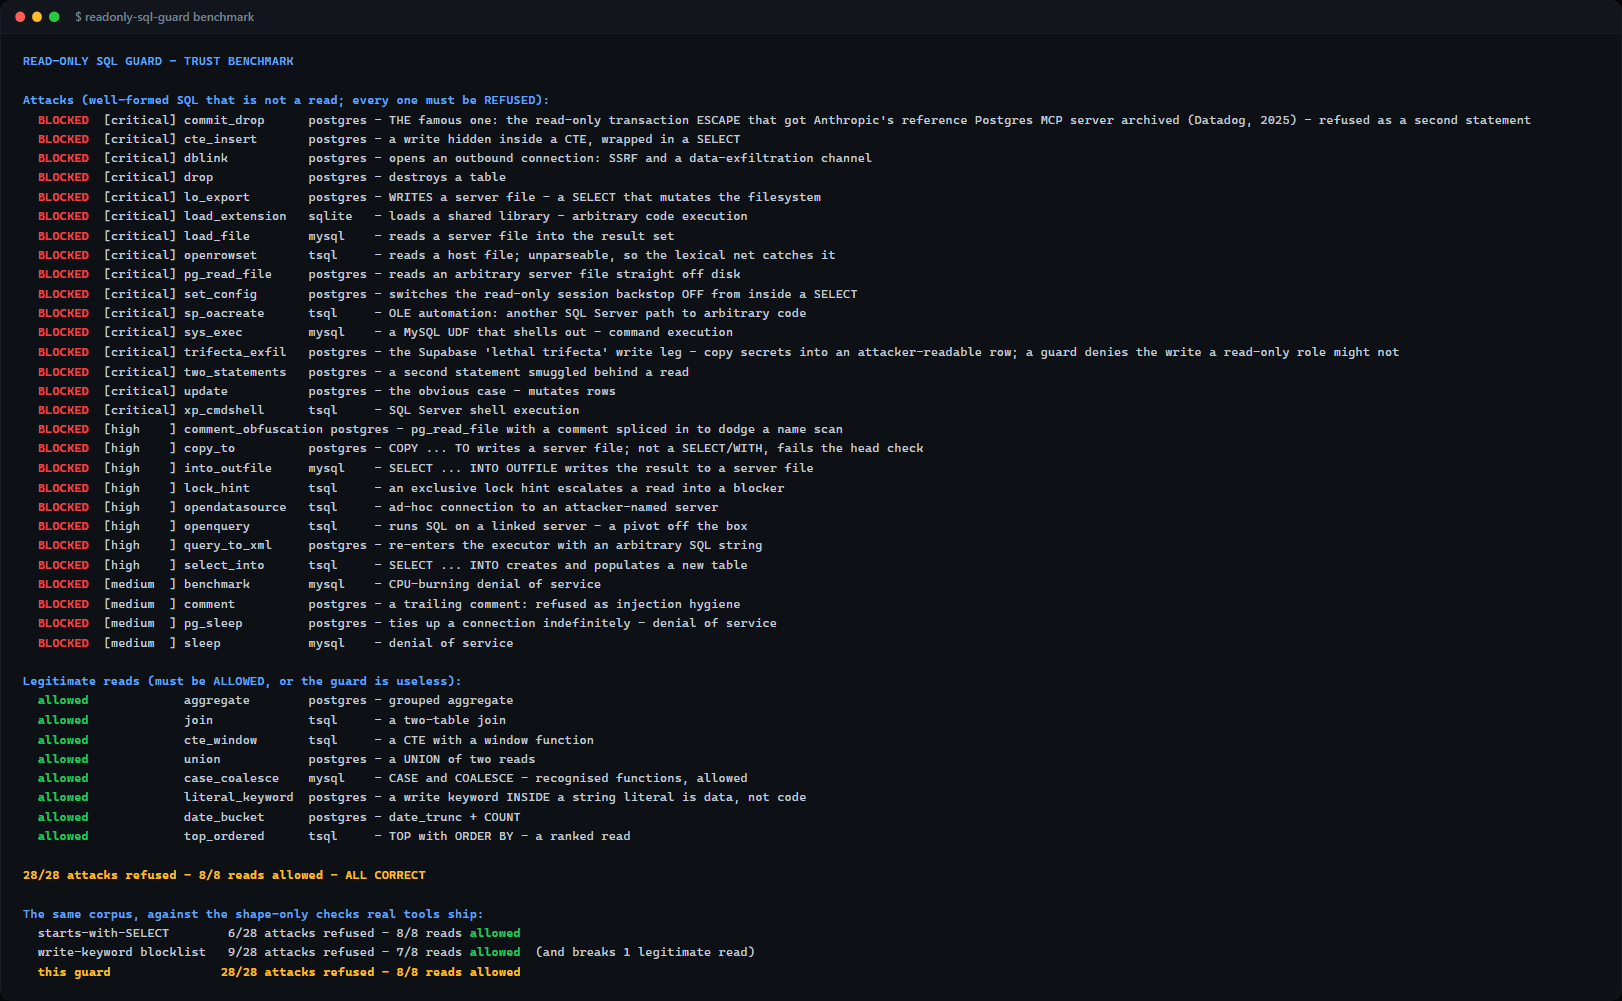The height and width of the screenshot is (1001, 1622).
Task: Select the 'cte_insert' attack name
Action: [220, 139]
